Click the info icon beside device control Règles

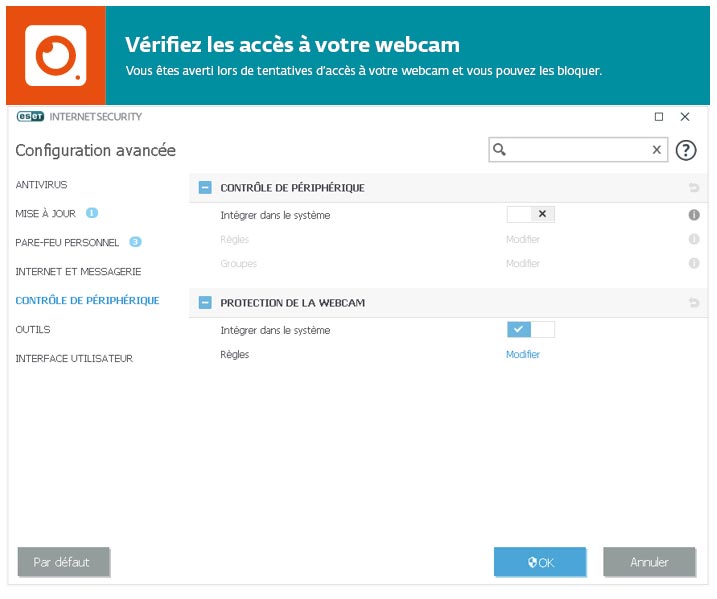click(694, 239)
